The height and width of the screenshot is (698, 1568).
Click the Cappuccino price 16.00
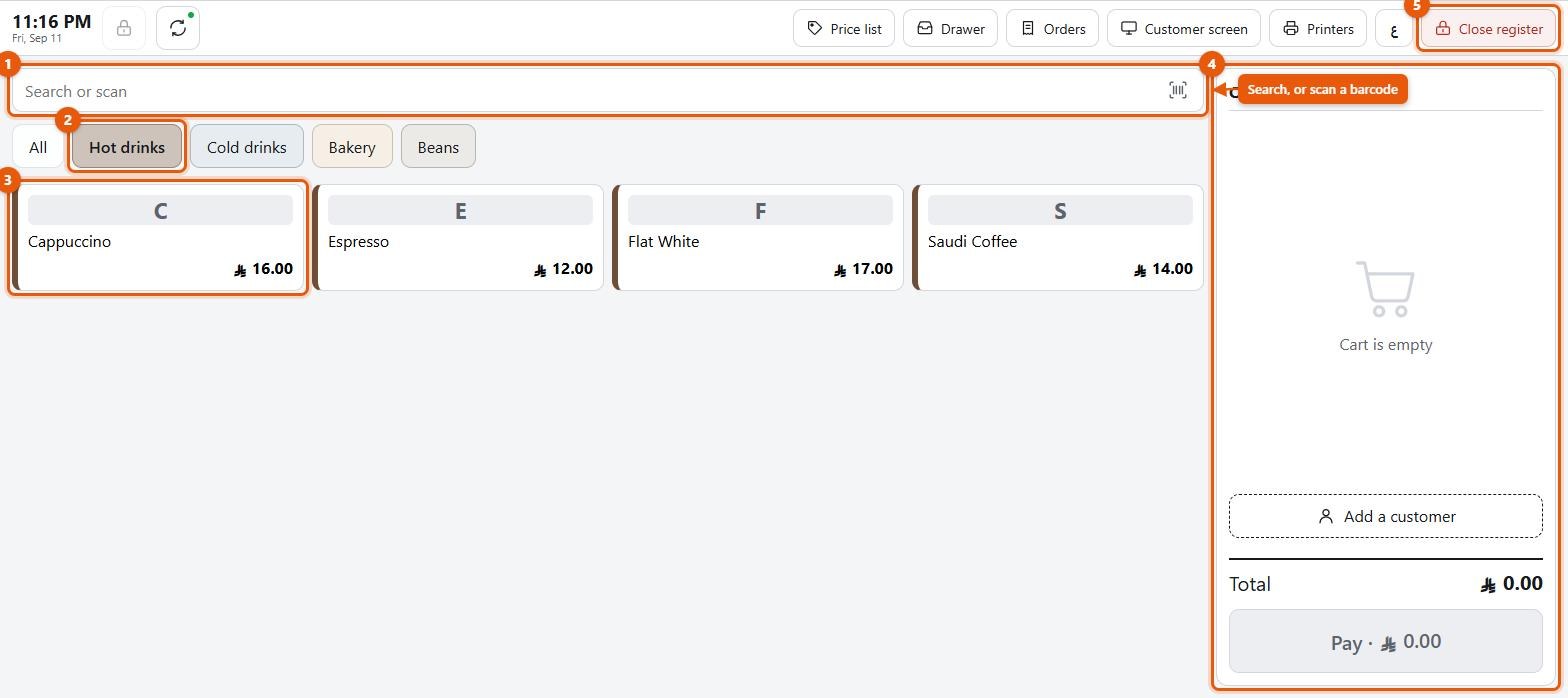tap(263, 269)
